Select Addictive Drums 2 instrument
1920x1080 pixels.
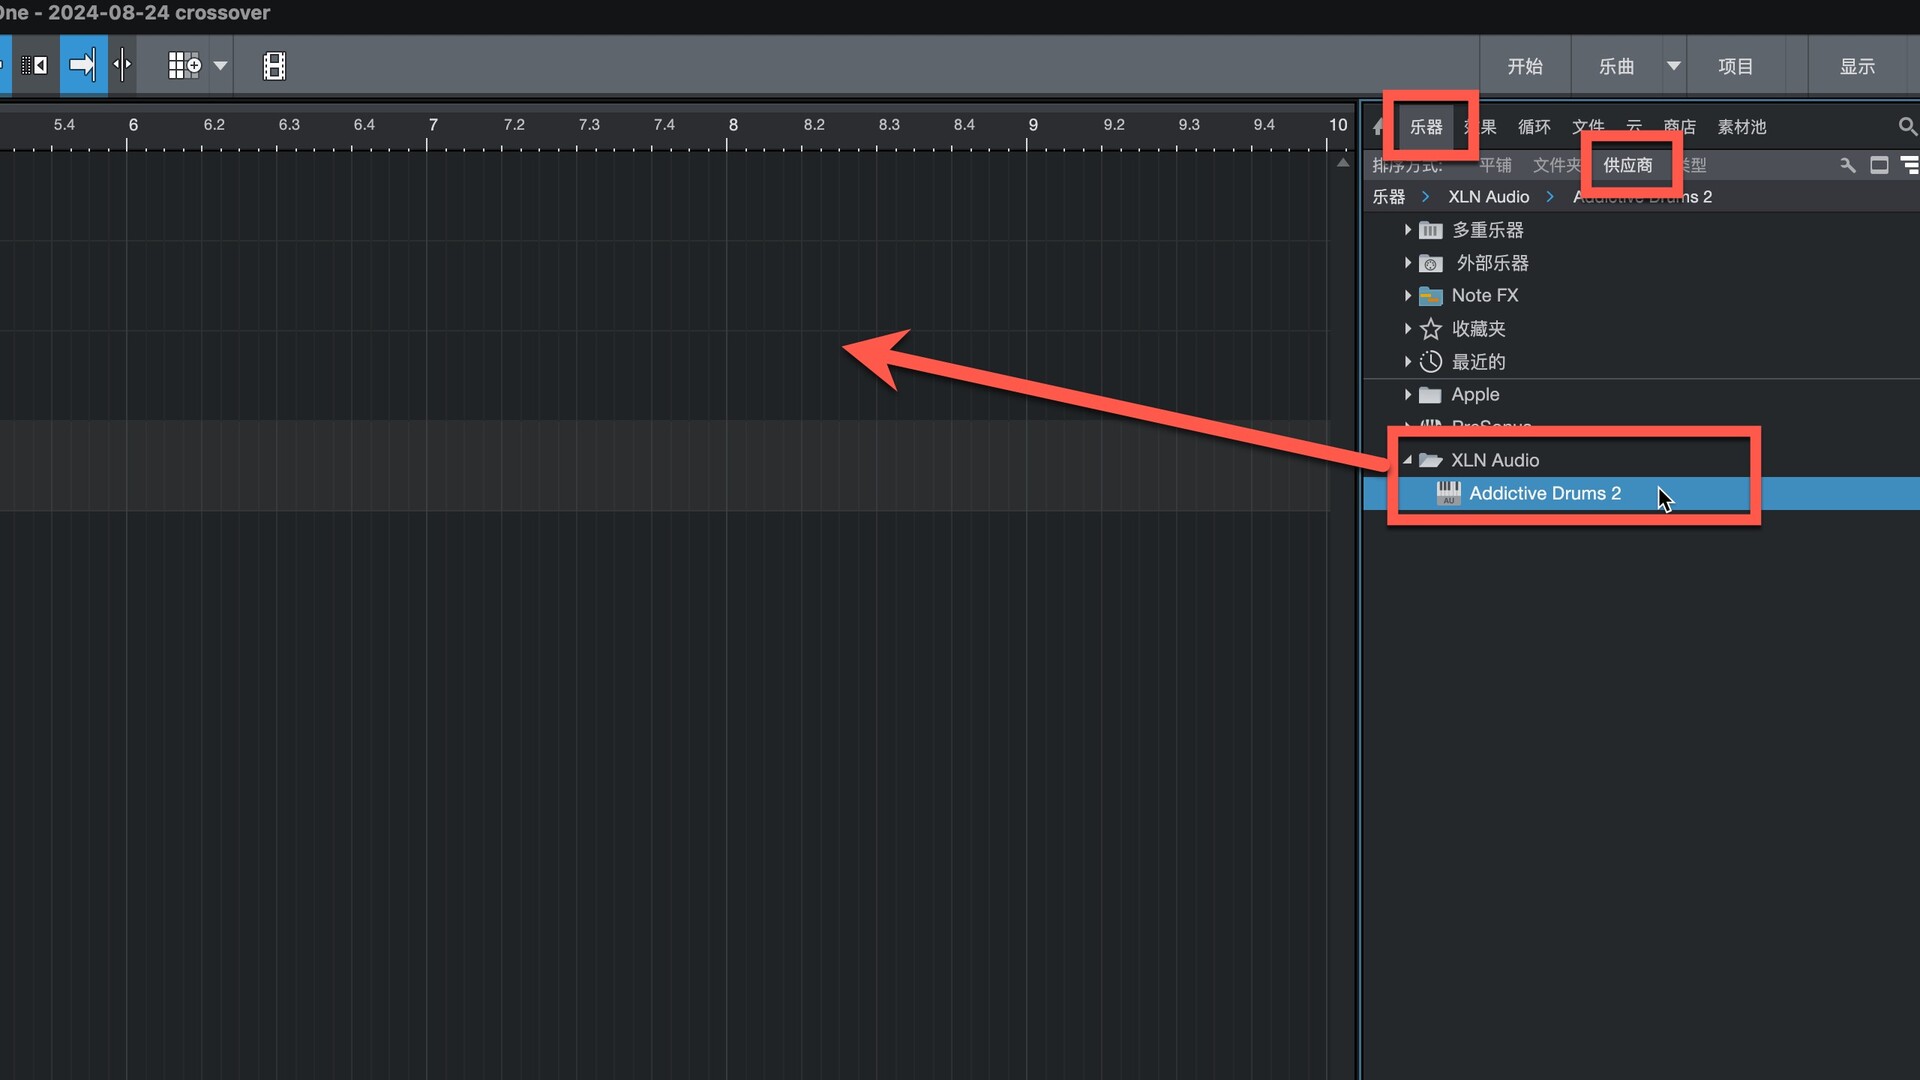coord(1544,493)
